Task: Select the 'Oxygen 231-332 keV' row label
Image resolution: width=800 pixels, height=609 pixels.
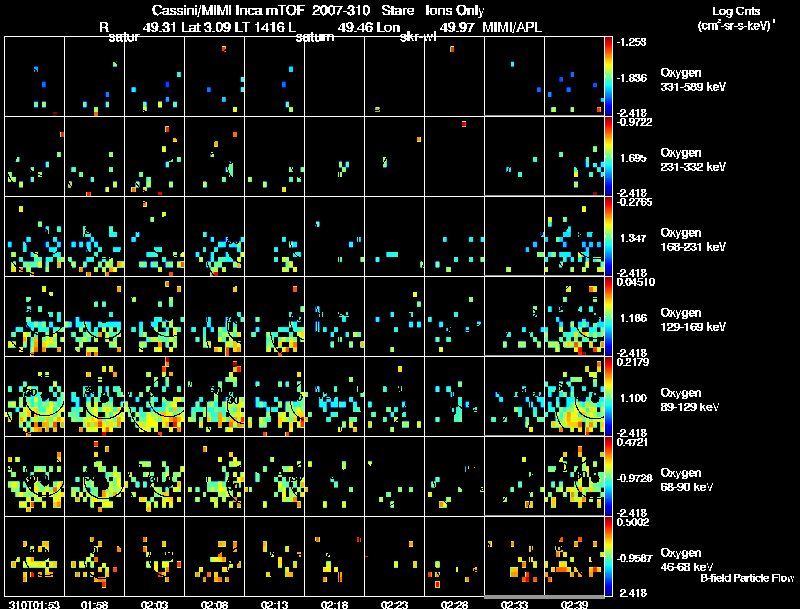Action: coord(693,160)
